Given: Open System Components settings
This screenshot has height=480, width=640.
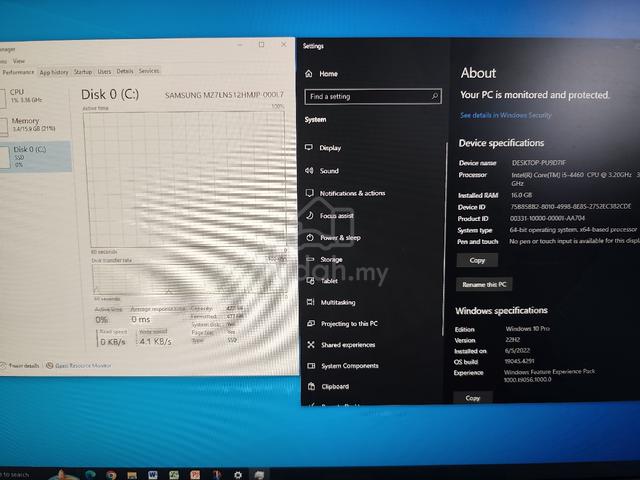Looking at the screenshot, I should pyautogui.click(x=343, y=366).
